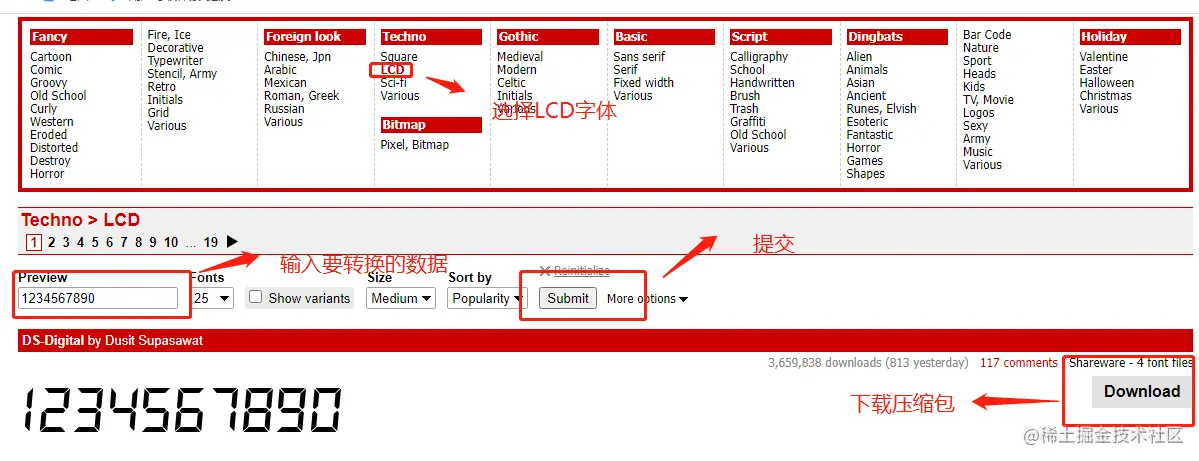Viewport: 1199px width, 461px height.
Task: Select the Halloween subcategory
Action: [1106, 83]
